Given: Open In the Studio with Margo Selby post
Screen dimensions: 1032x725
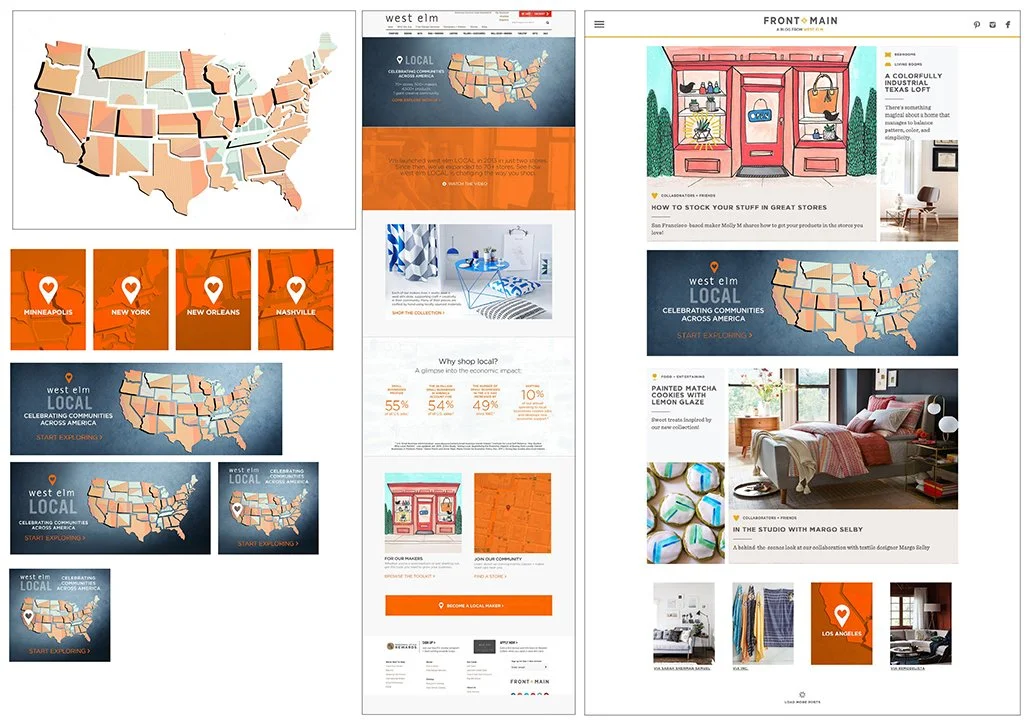Looking at the screenshot, I should [797, 529].
